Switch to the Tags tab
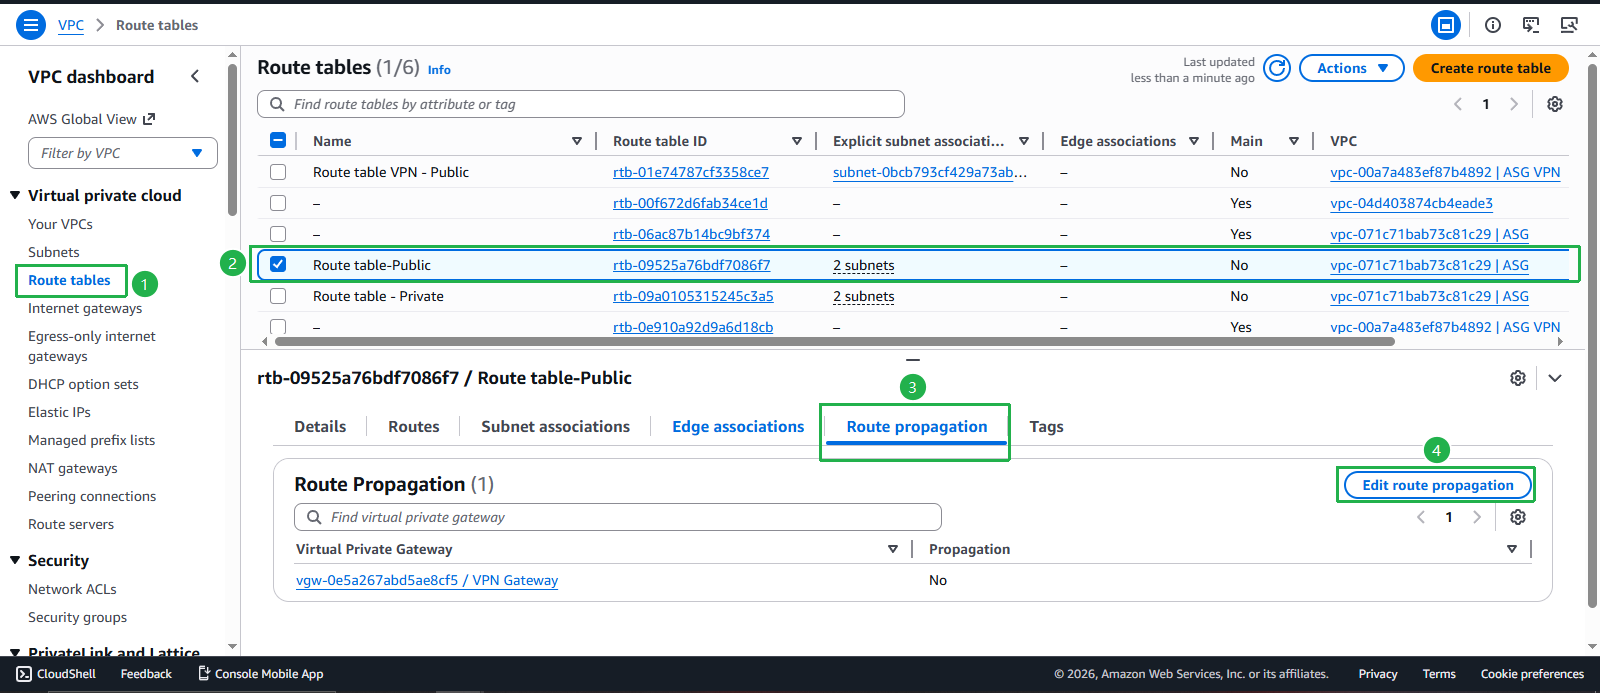This screenshot has width=1600, height=693. coord(1046,426)
